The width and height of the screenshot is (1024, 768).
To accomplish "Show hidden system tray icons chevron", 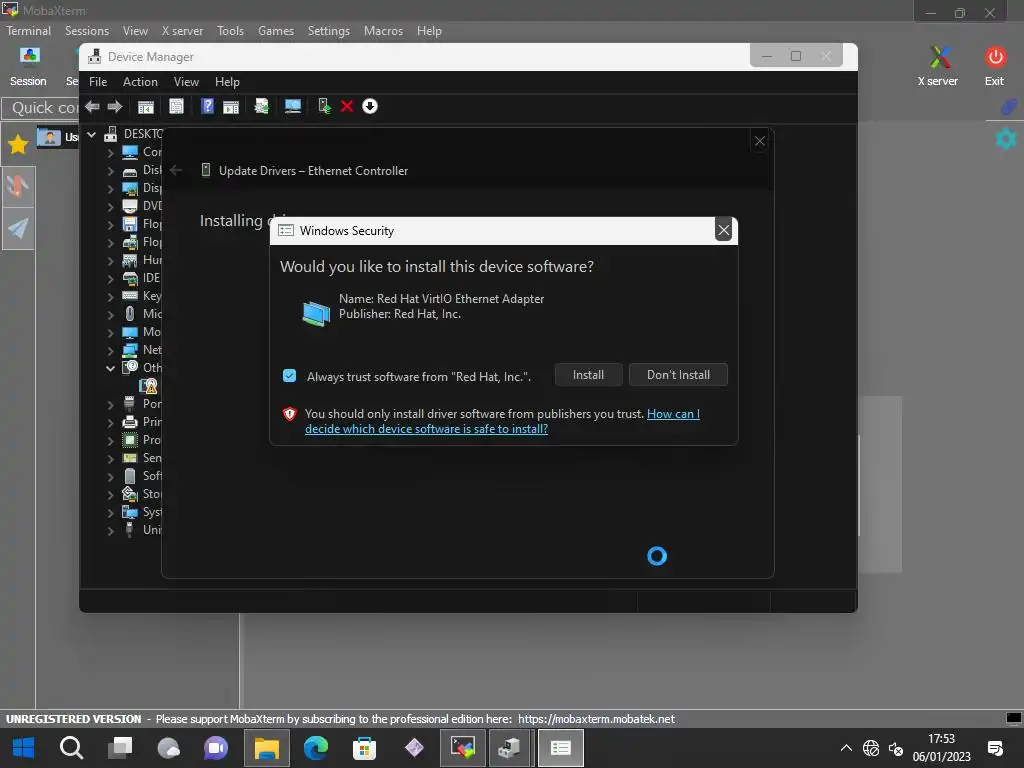I will coord(846,748).
